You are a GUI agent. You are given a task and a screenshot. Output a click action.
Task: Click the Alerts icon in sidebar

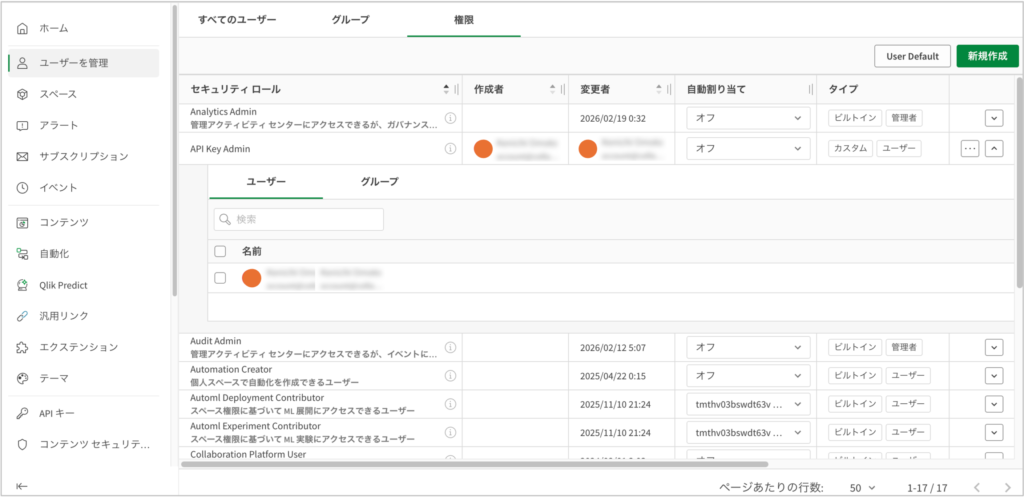[x=22, y=125]
